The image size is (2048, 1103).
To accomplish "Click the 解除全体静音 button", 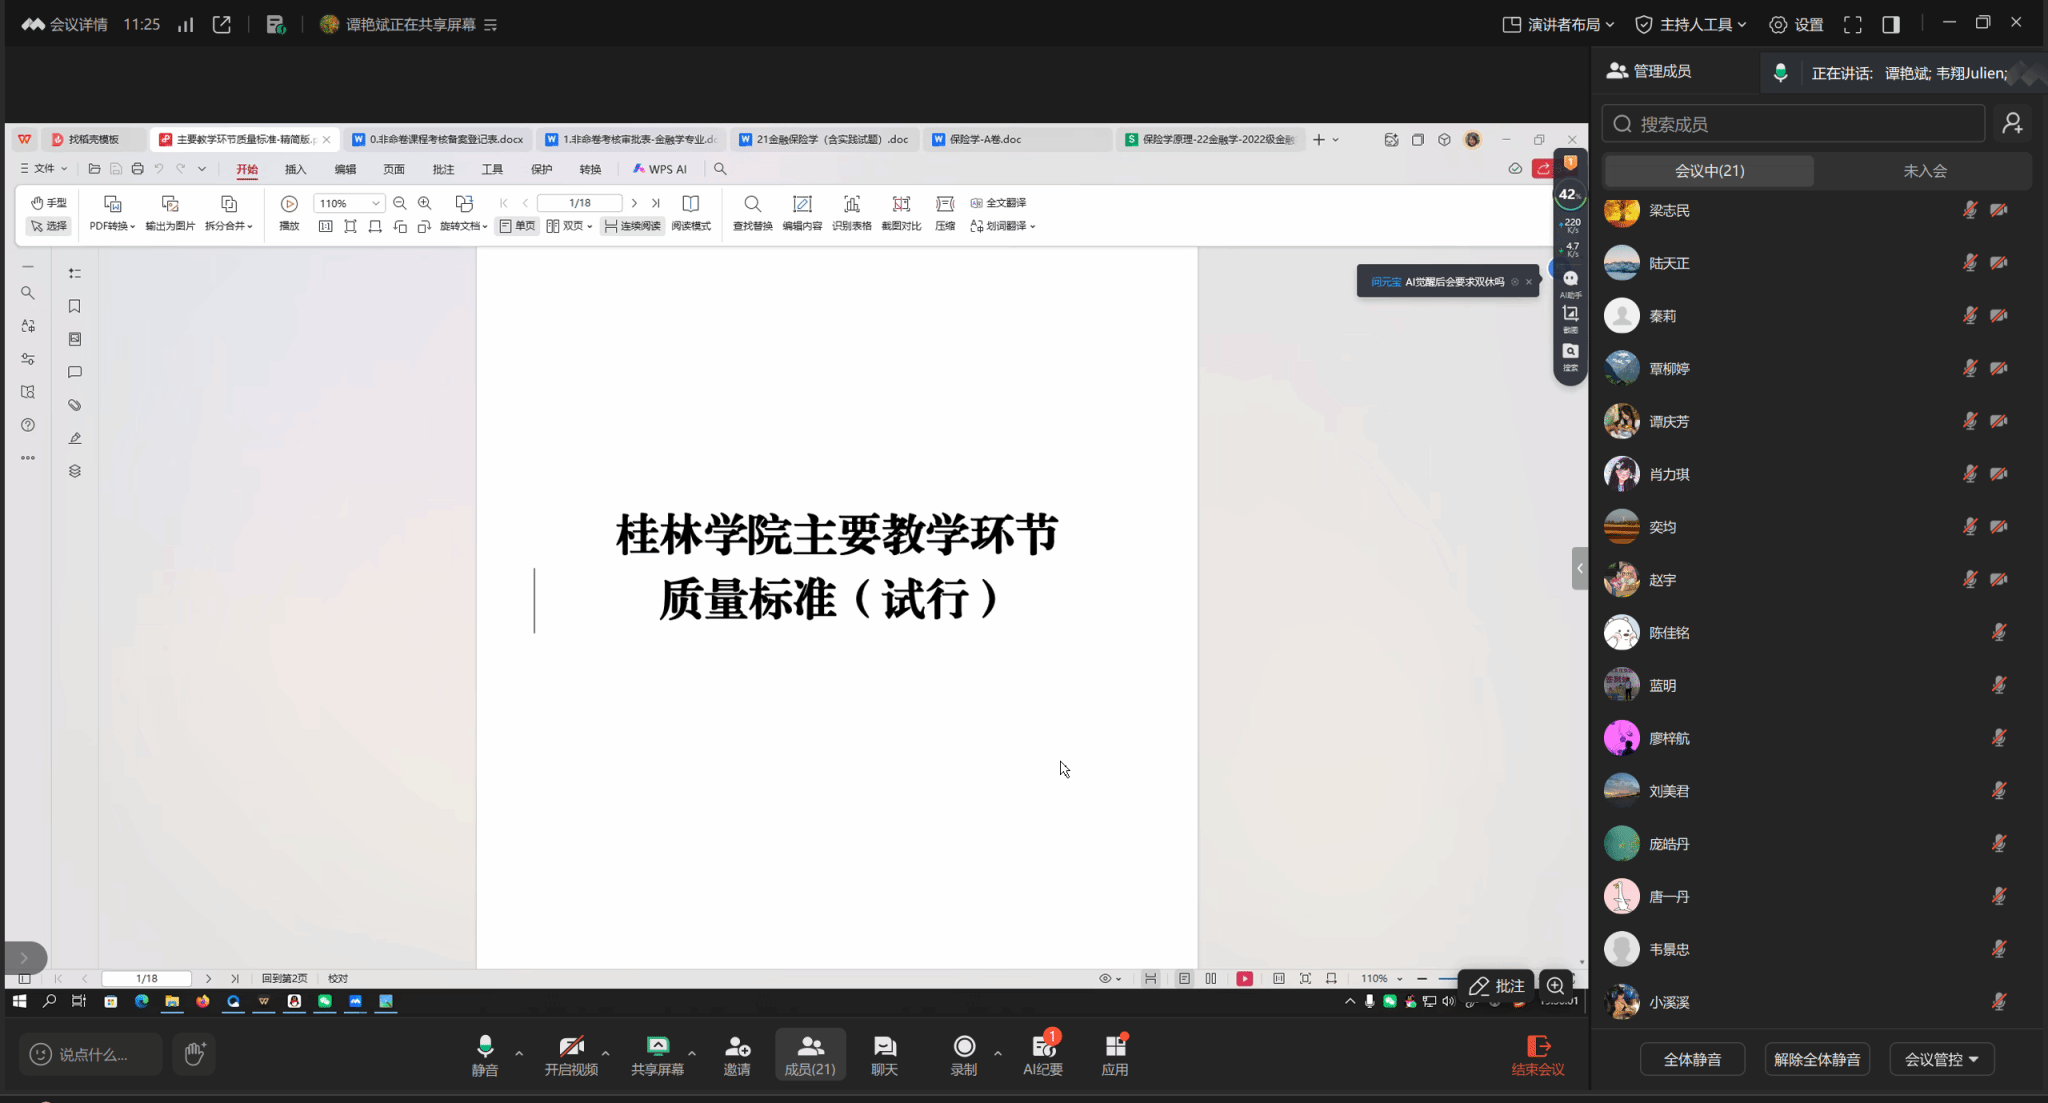I will [1816, 1059].
